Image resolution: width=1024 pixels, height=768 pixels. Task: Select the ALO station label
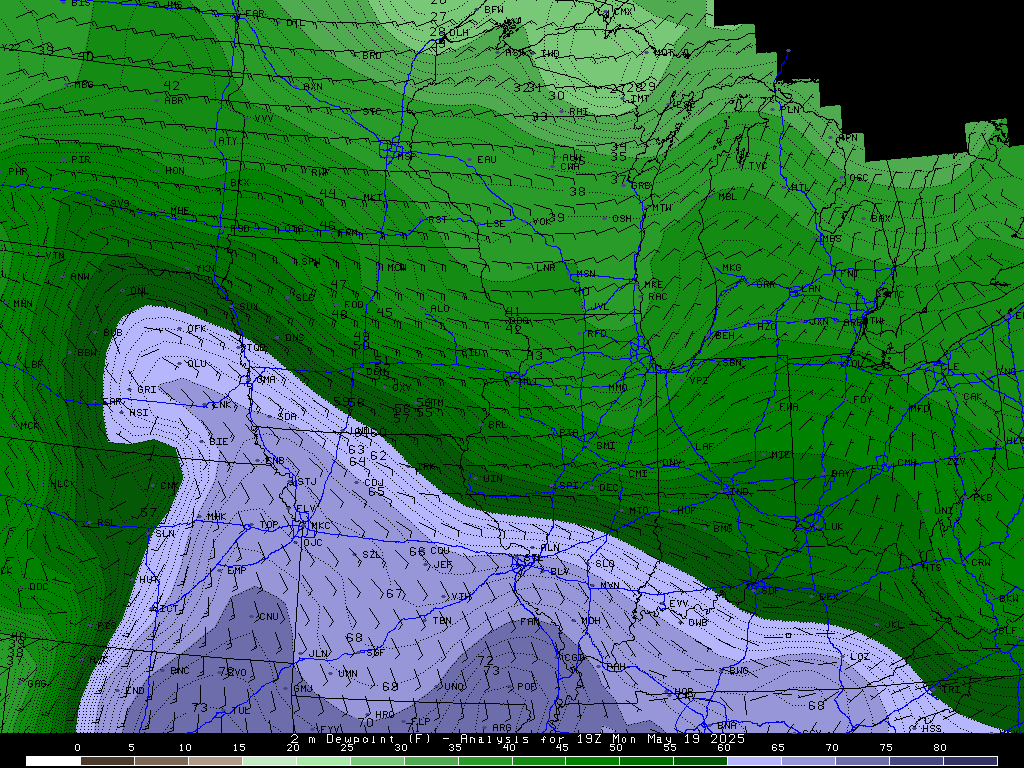[x=440, y=309]
